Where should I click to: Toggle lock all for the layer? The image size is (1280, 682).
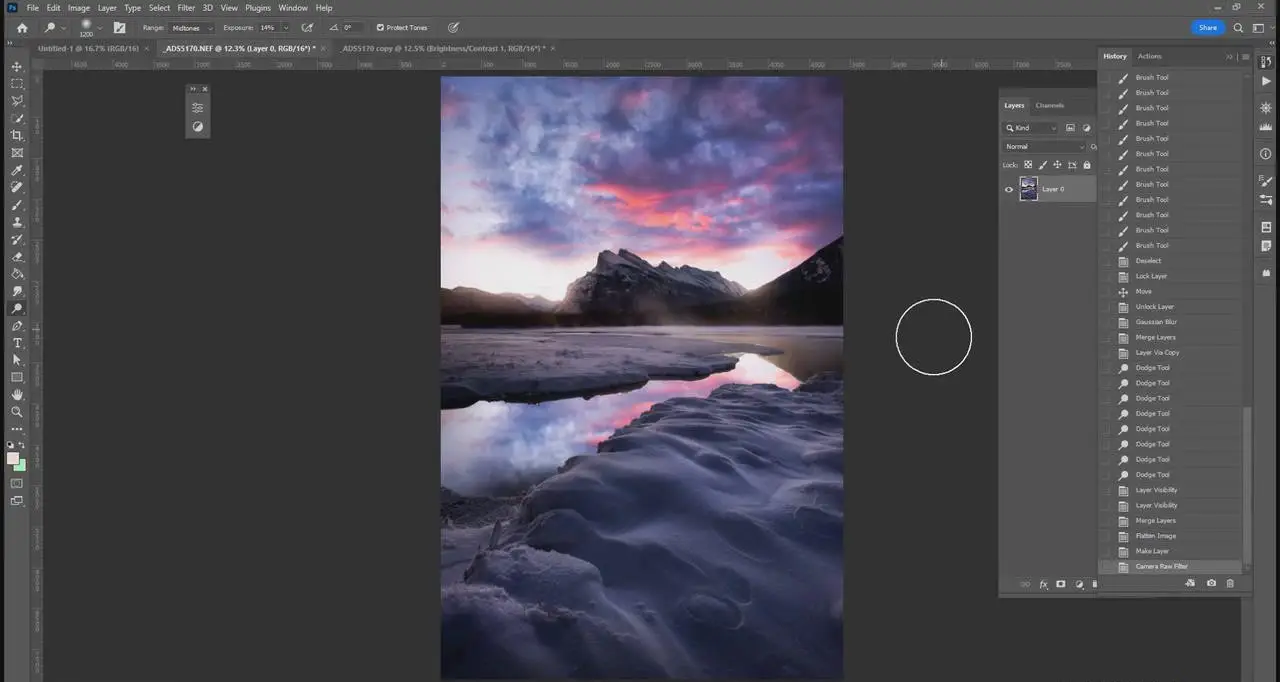pyautogui.click(x=1087, y=165)
